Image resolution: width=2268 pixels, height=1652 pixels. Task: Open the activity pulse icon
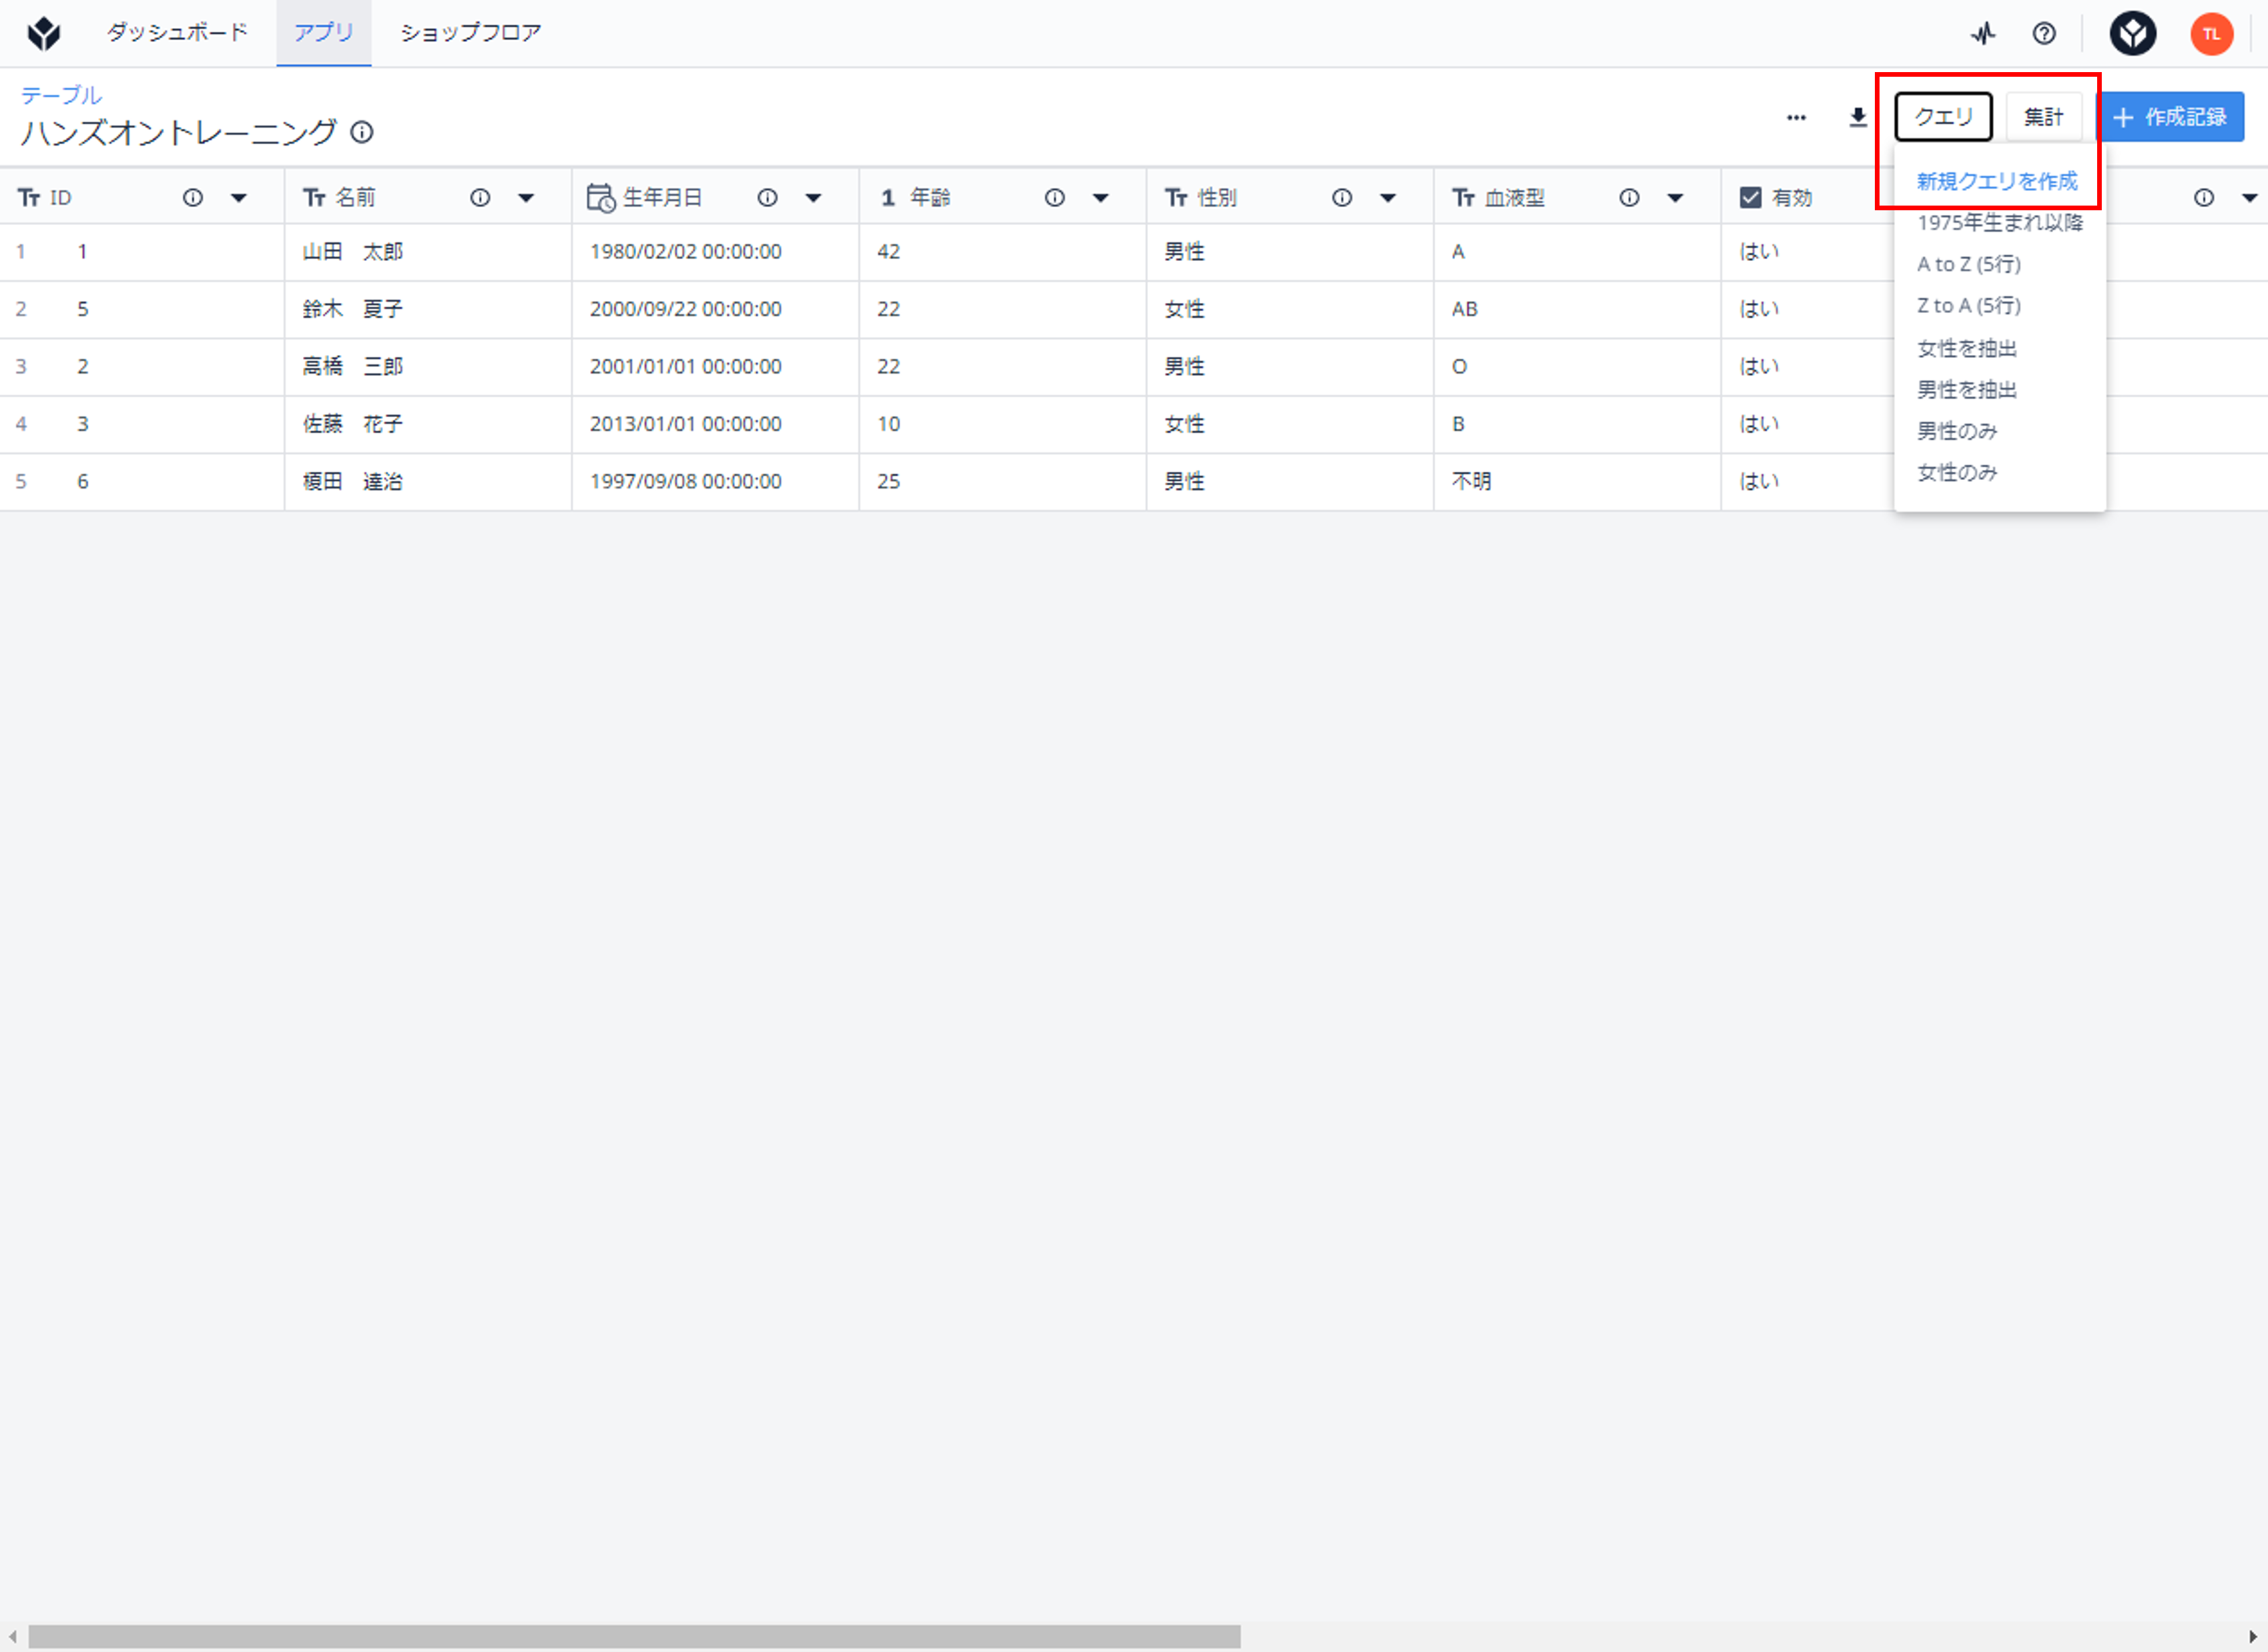tap(1983, 34)
